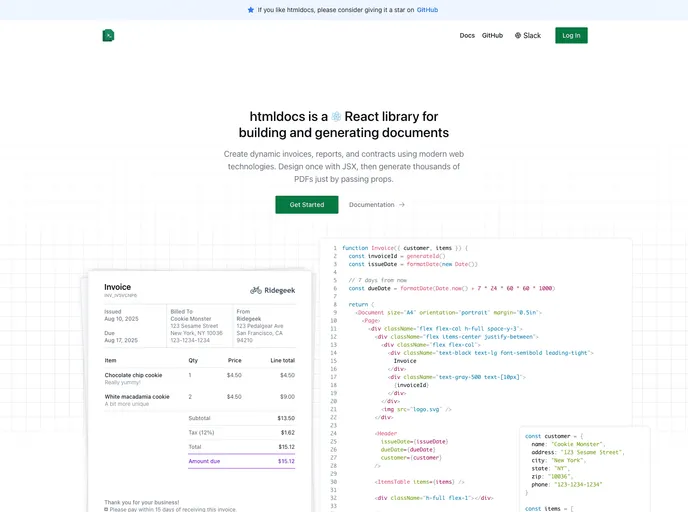Screen dimensions: 688x512
Task: Open the GitHub link in the top banner
Action: [x=427, y=10]
